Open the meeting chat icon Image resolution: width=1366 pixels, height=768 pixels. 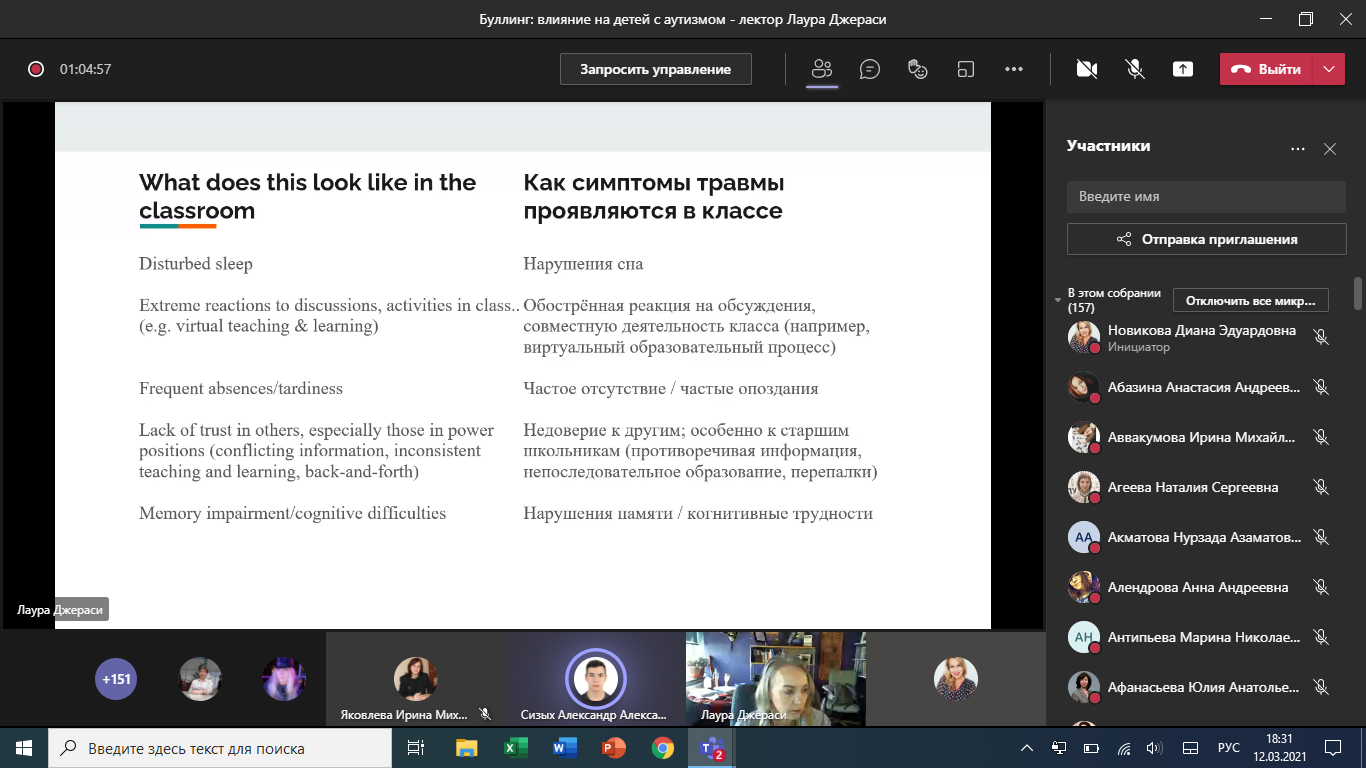870,69
